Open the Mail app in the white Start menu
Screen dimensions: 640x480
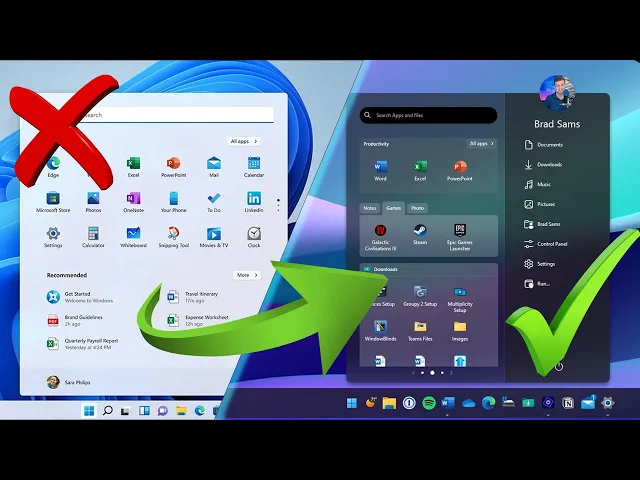(213, 167)
